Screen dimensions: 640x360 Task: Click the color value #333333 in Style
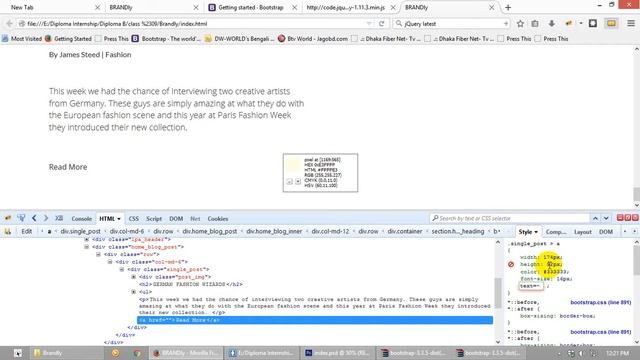pos(556,272)
